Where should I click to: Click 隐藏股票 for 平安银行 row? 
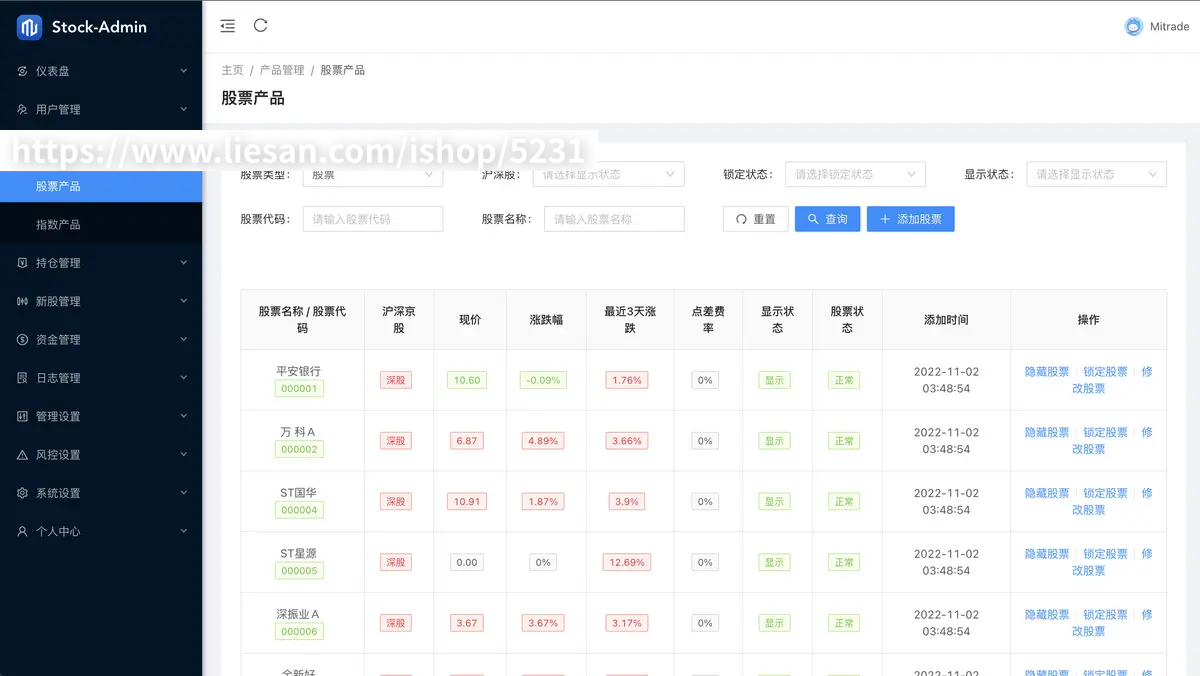click(x=1047, y=372)
